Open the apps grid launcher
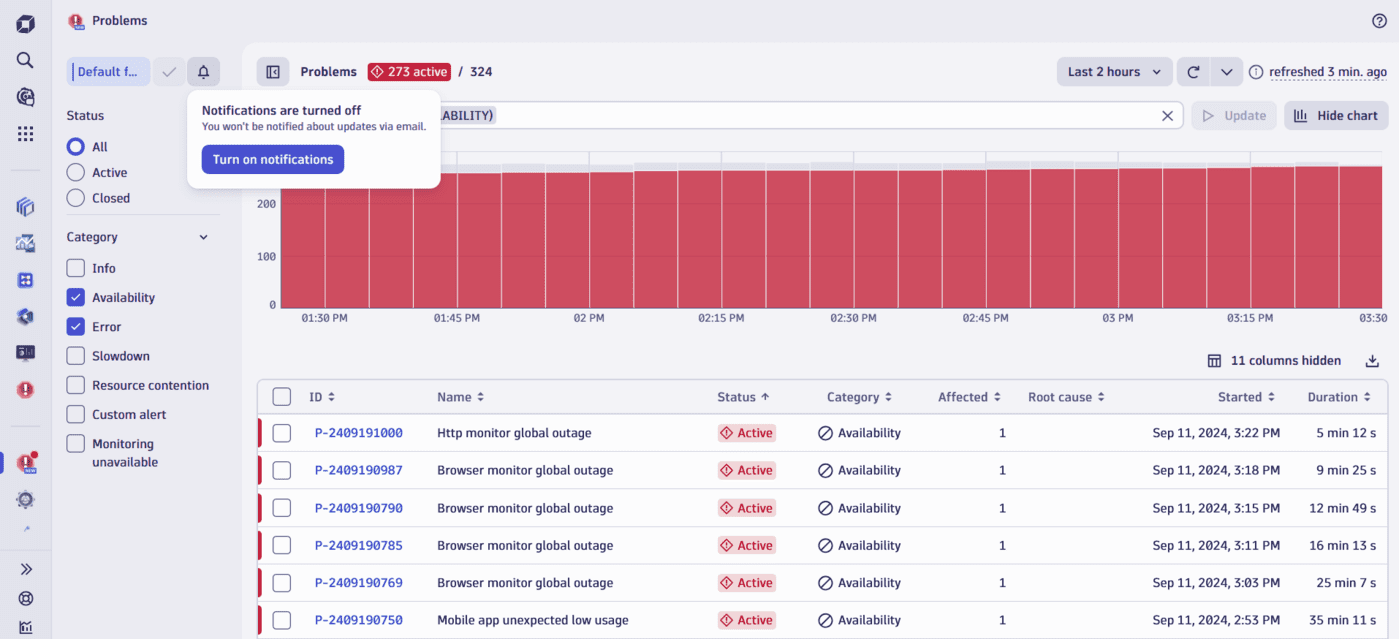 (25, 132)
